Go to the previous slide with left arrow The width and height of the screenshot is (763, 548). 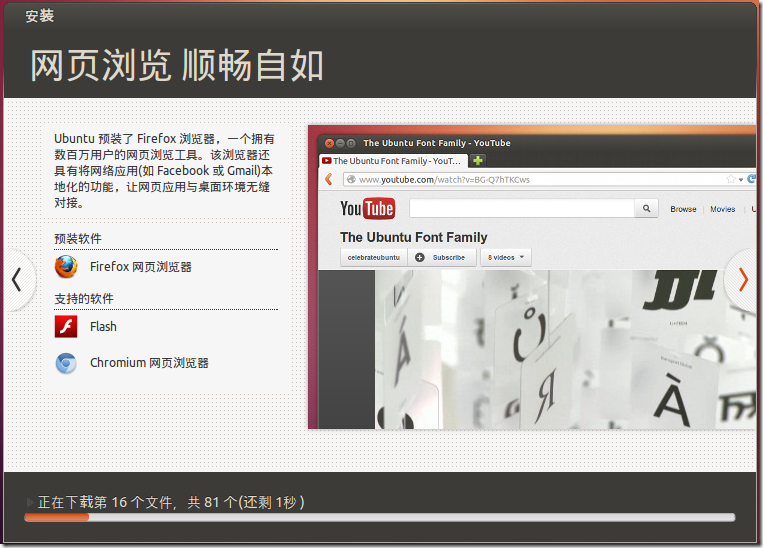(18, 280)
